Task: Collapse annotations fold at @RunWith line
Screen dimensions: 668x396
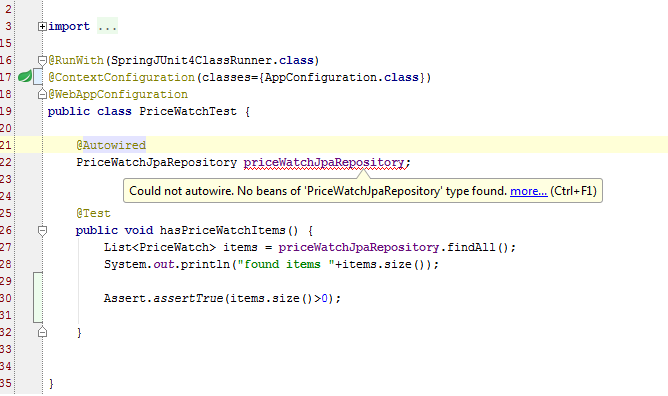Action: pyautogui.click(x=42, y=61)
